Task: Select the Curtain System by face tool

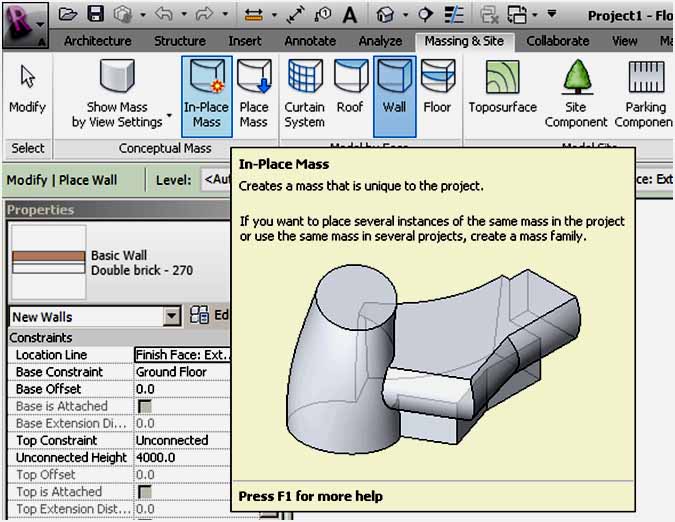Action: (304, 94)
